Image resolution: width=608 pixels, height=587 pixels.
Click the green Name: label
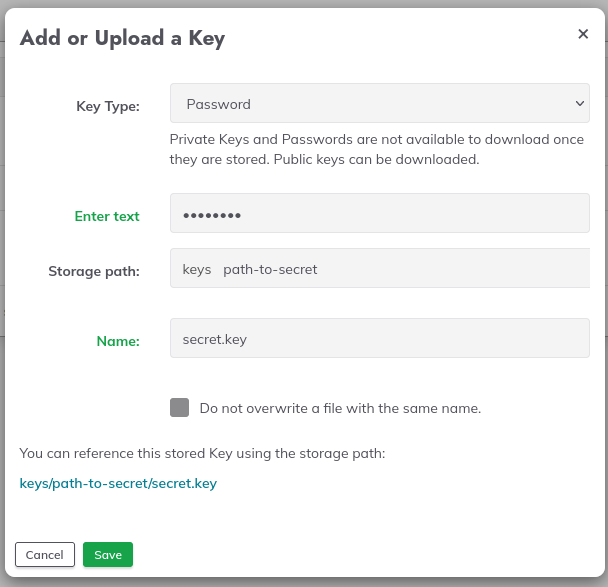coord(118,341)
